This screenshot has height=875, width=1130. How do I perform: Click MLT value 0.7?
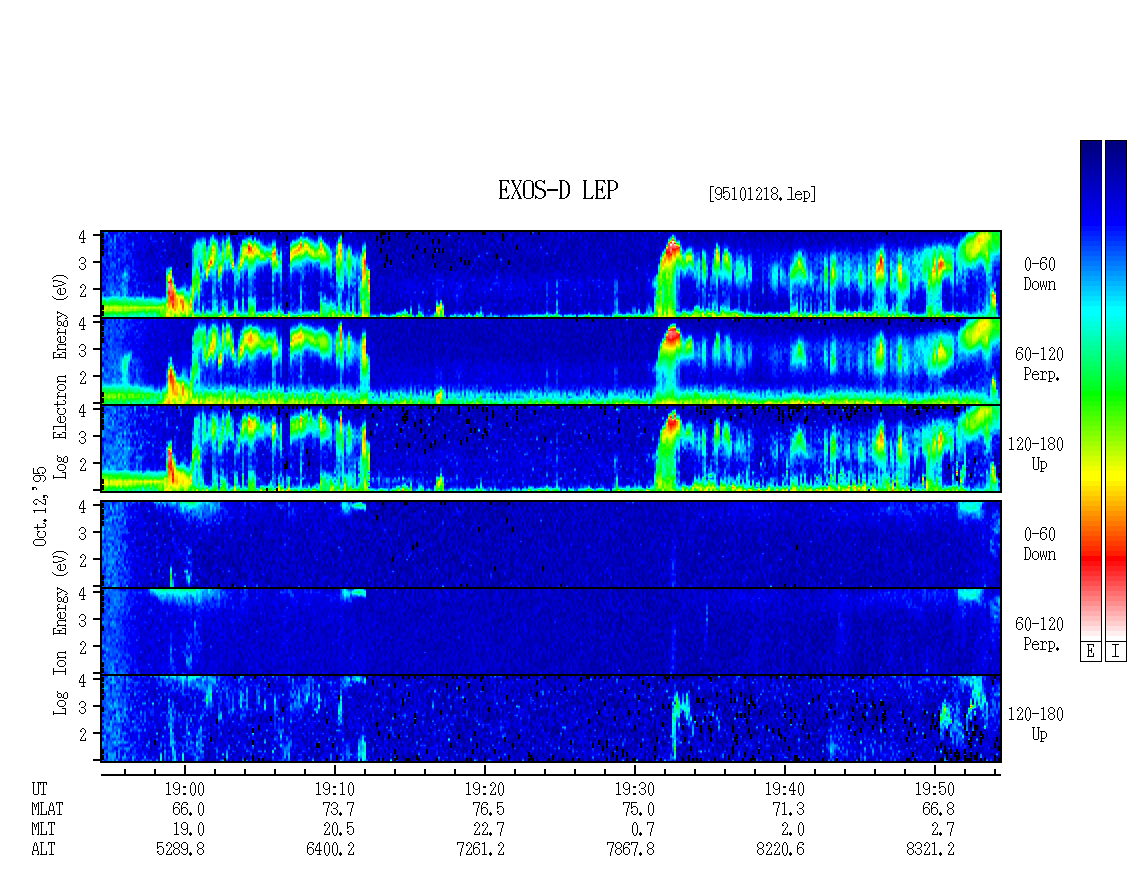pos(642,830)
